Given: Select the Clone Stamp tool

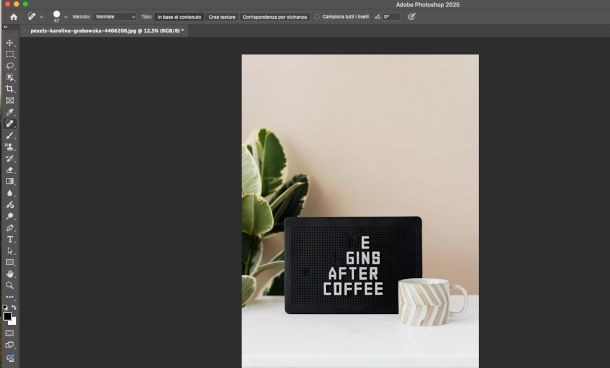Looking at the screenshot, I should click(x=10, y=147).
